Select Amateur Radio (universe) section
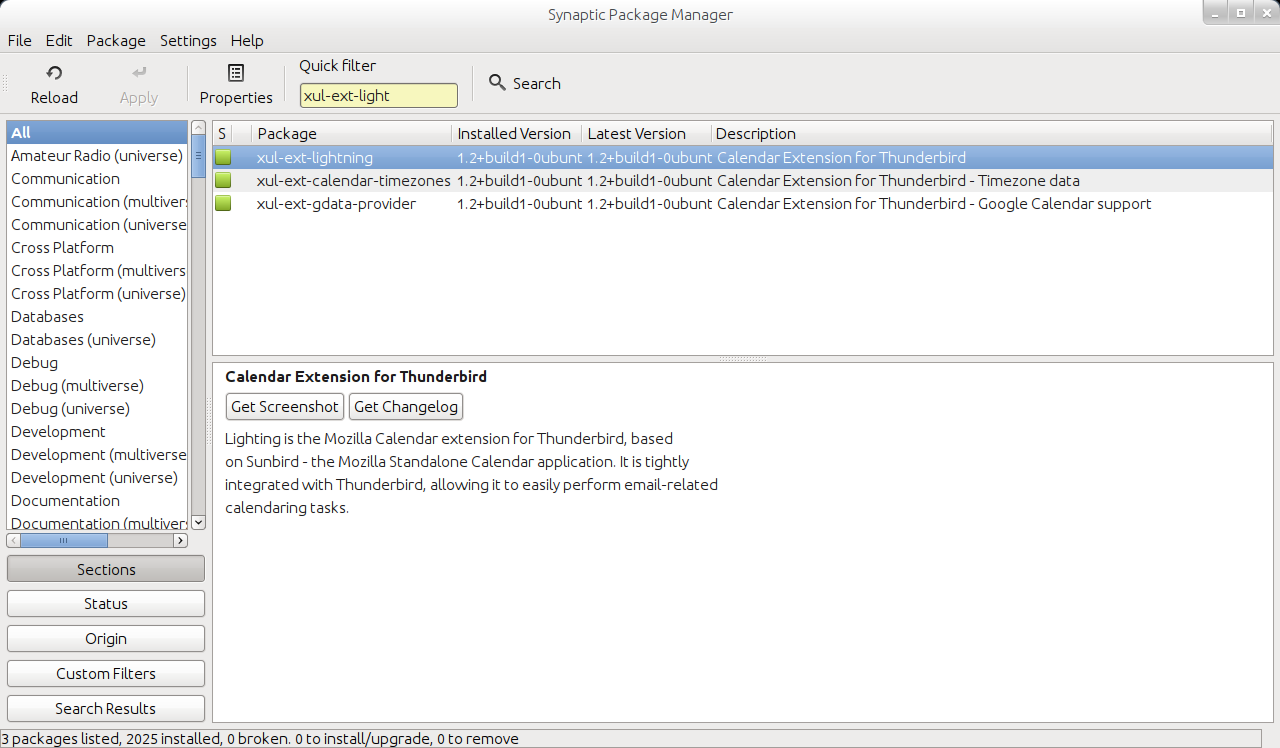The width and height of the screenshot is (1280, 748). click(98, 156)
